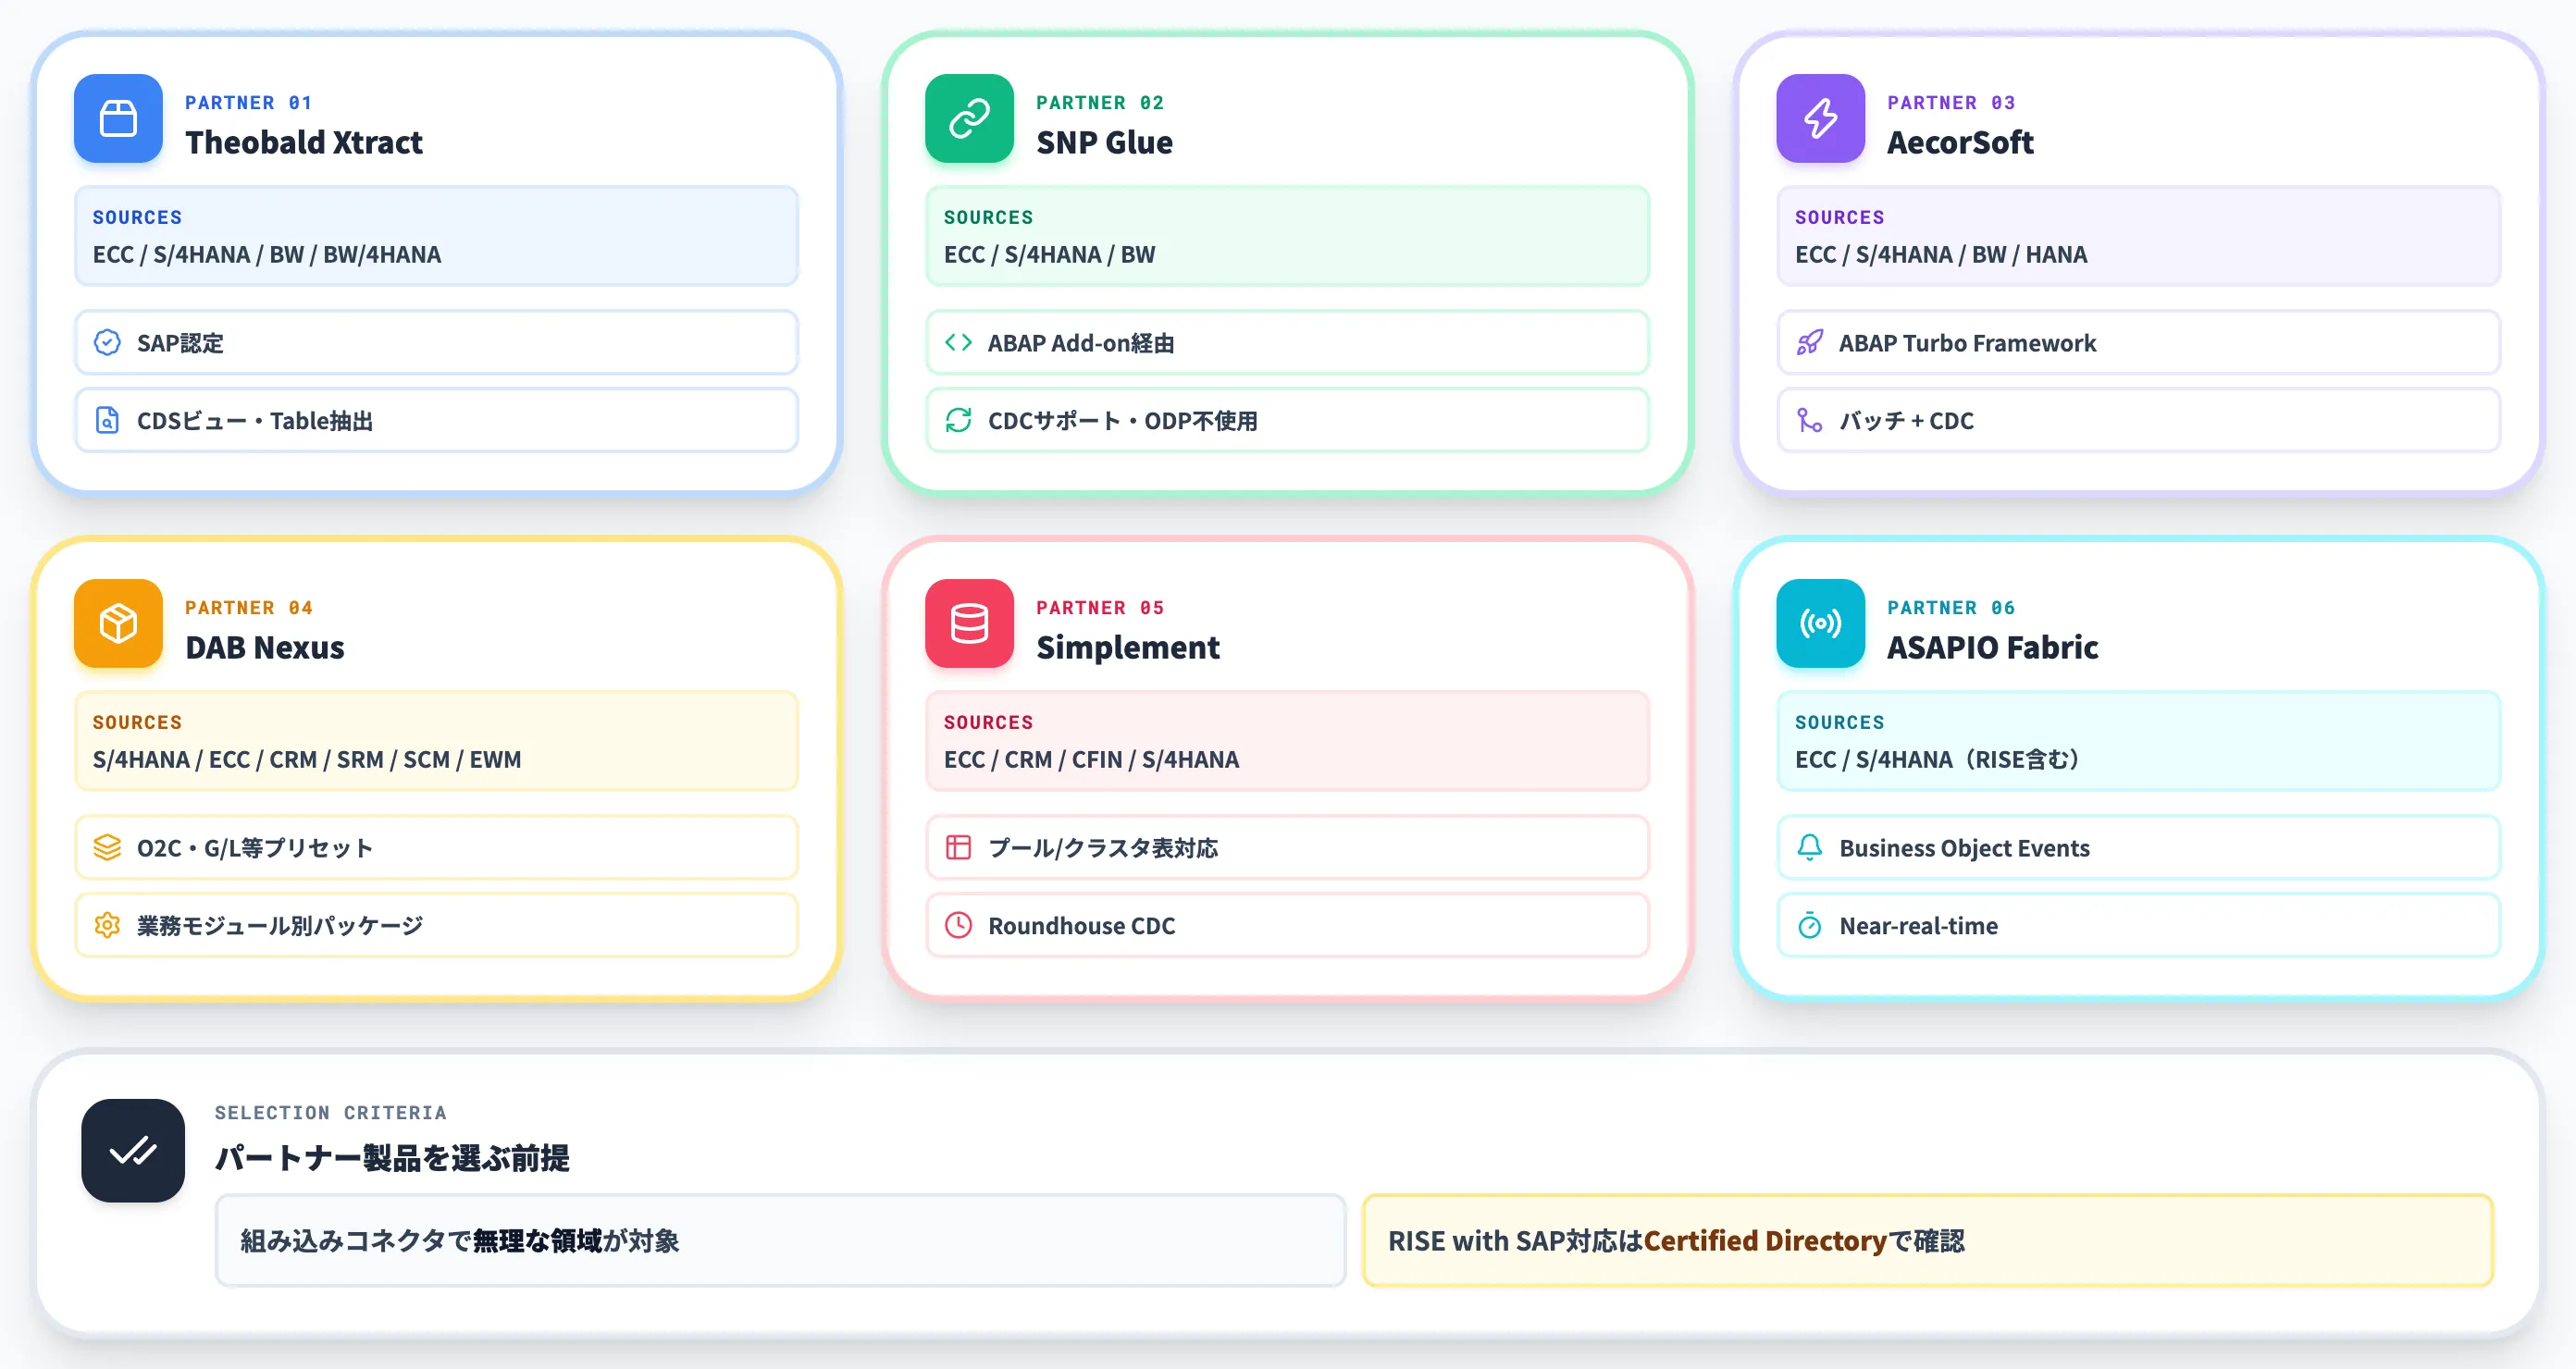Click the branch icon beside バッチ + CDC
Image resolution: width=2576 pixels, height=1369 pixels.
click(1809, 420)
